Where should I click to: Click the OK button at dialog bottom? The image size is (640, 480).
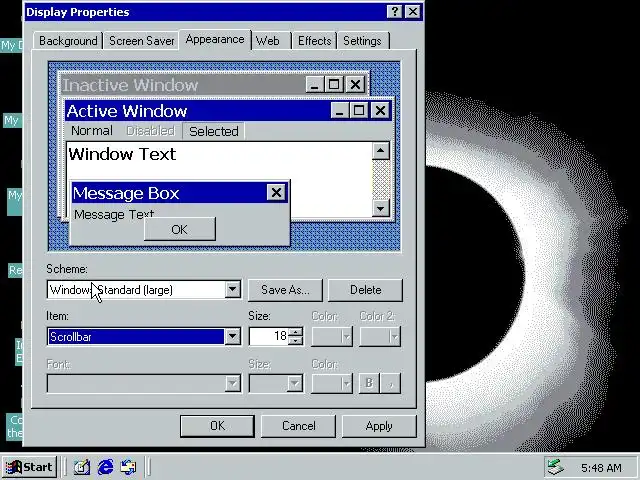(217, 426)
